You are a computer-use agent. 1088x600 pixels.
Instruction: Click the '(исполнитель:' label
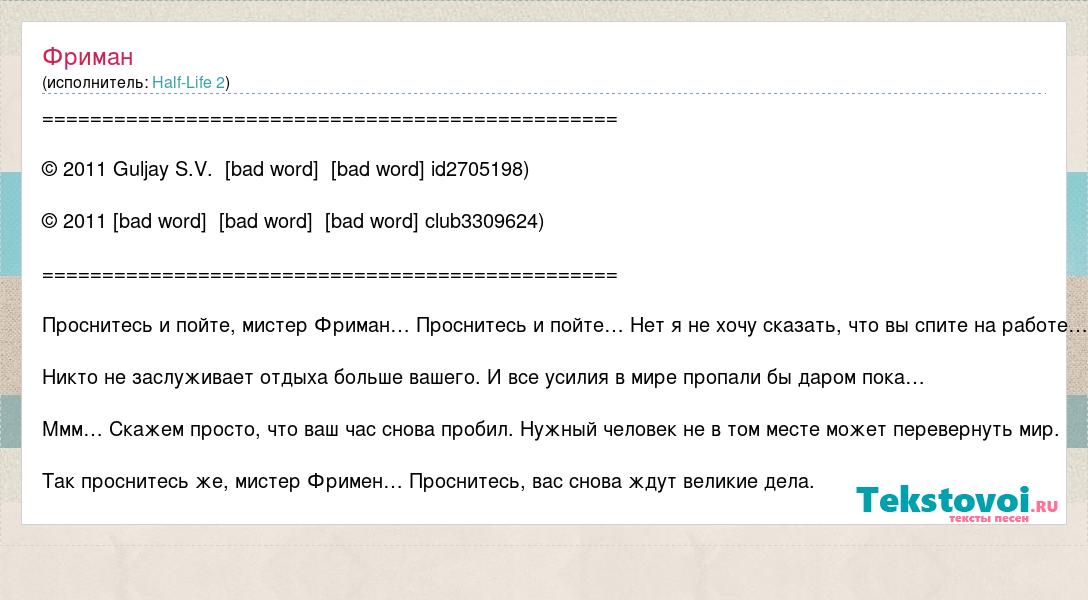coord(95,83)
